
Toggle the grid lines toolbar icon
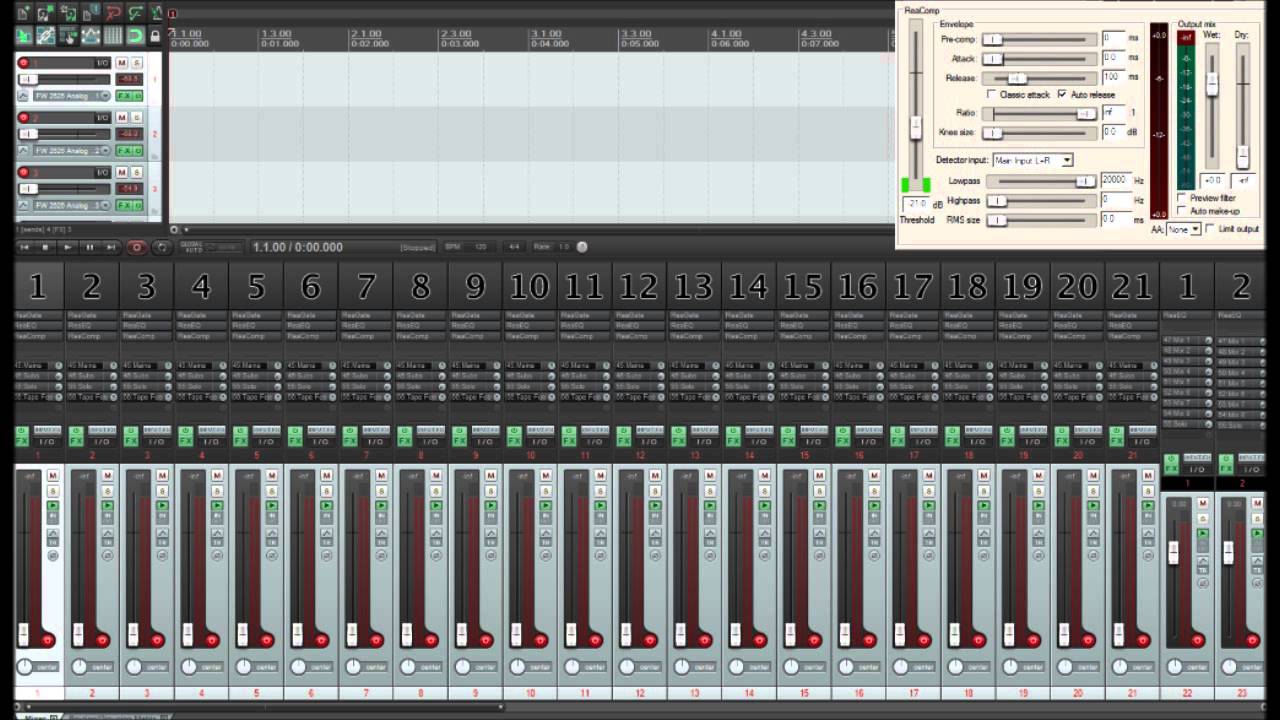pyautogui.click(x=112, y=36)
